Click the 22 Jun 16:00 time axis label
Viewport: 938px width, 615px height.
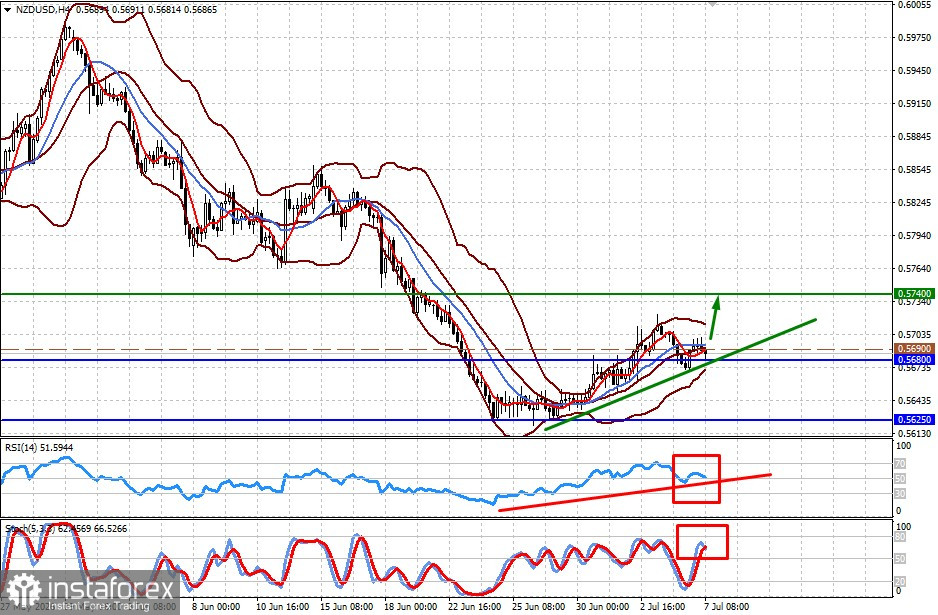[474, 607]
